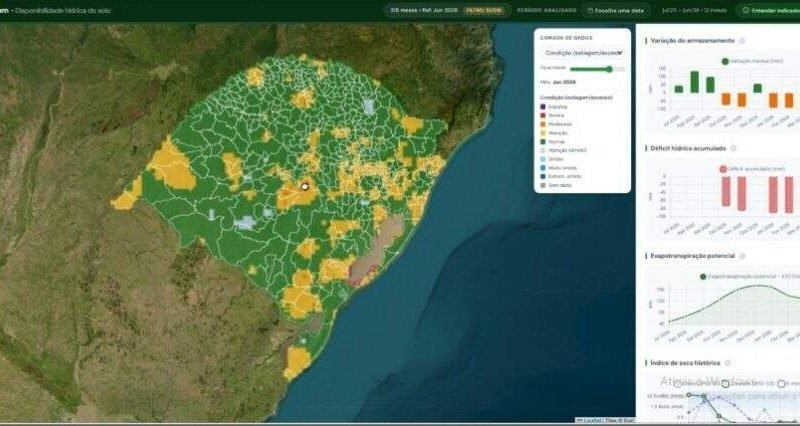Click the jul/25 – jun/26 period text

tap(693, 10)
